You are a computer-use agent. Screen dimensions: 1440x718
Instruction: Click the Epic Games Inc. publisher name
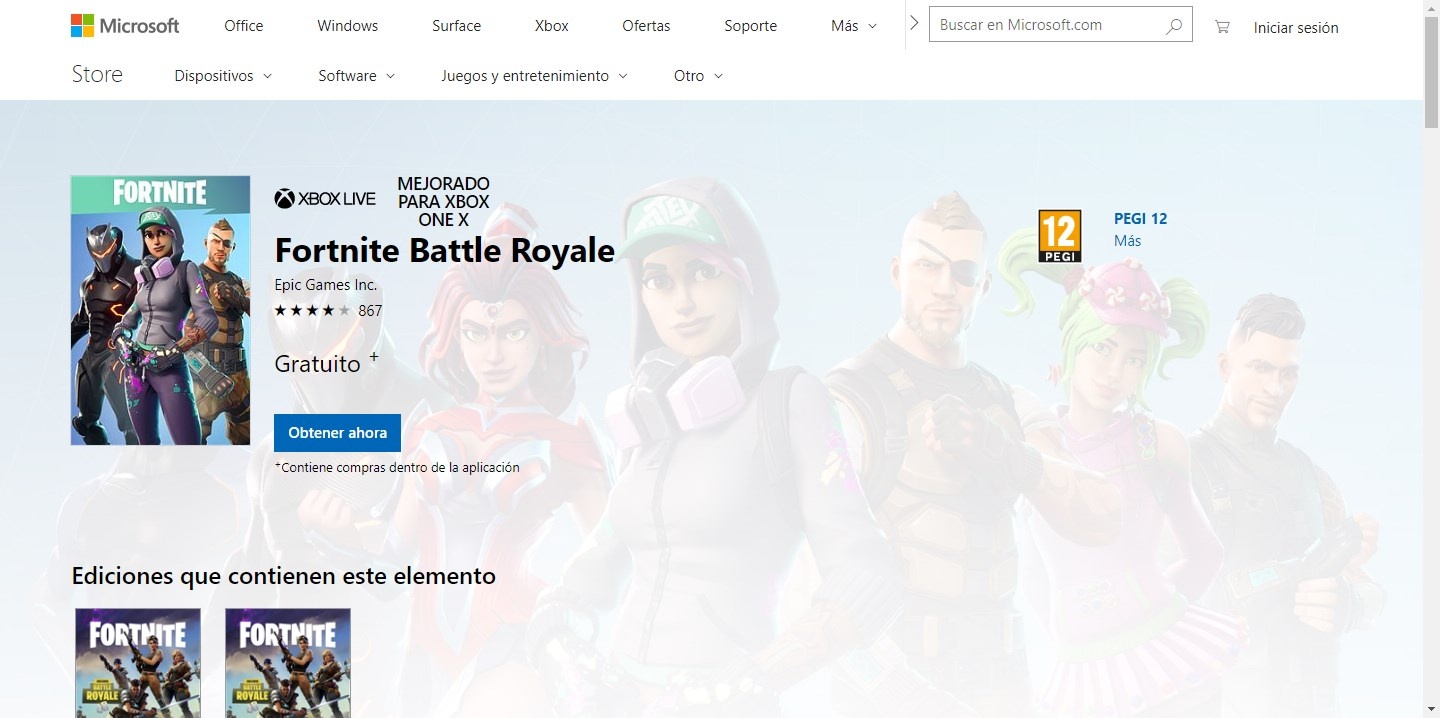tap(326, 285)
